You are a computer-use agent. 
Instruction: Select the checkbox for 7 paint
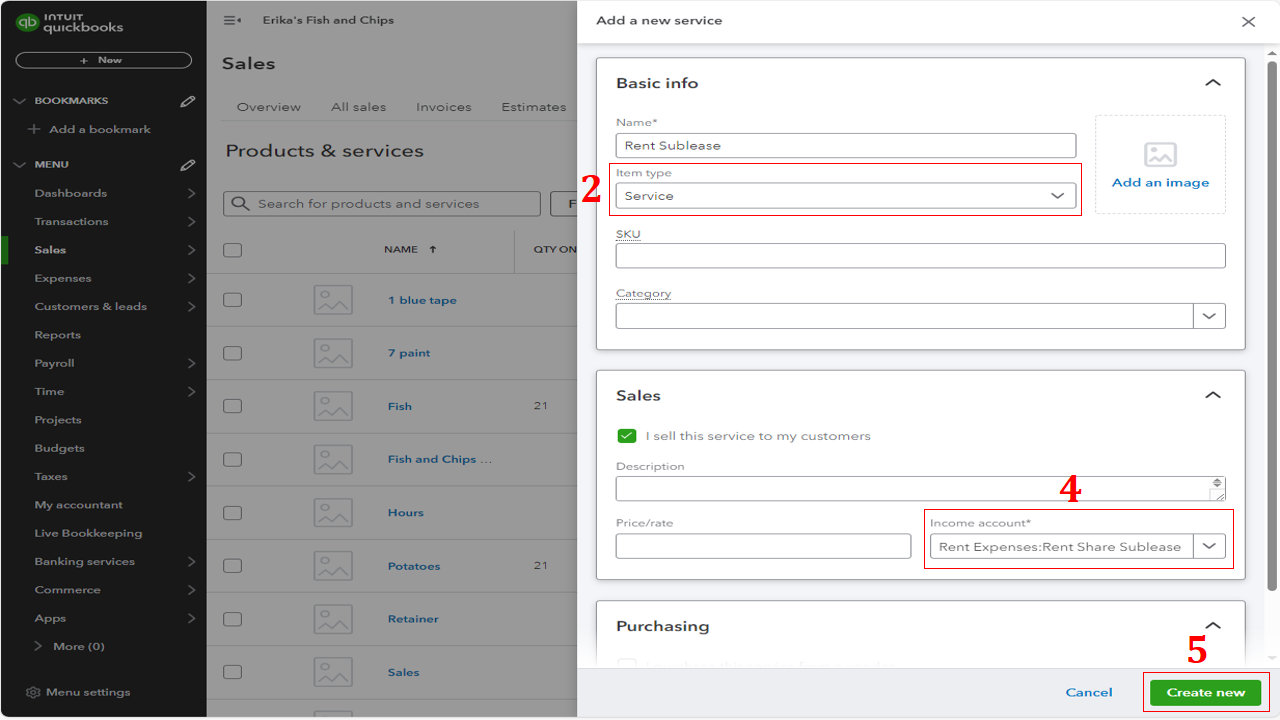232,353
